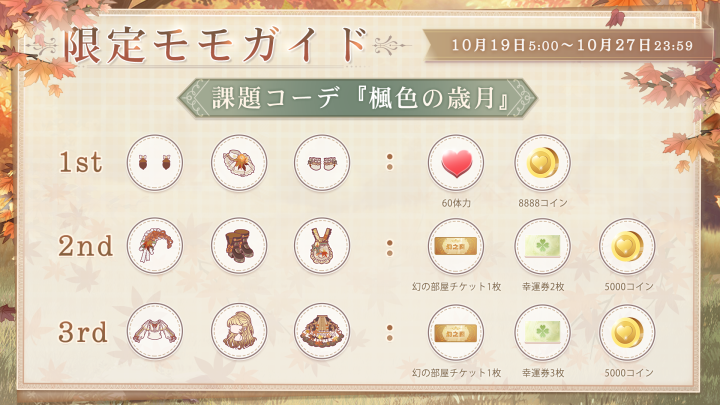Click the 幸運券2枚 clover ticket reward
Viewport: 720px width, 405px height.
point(542,247)
